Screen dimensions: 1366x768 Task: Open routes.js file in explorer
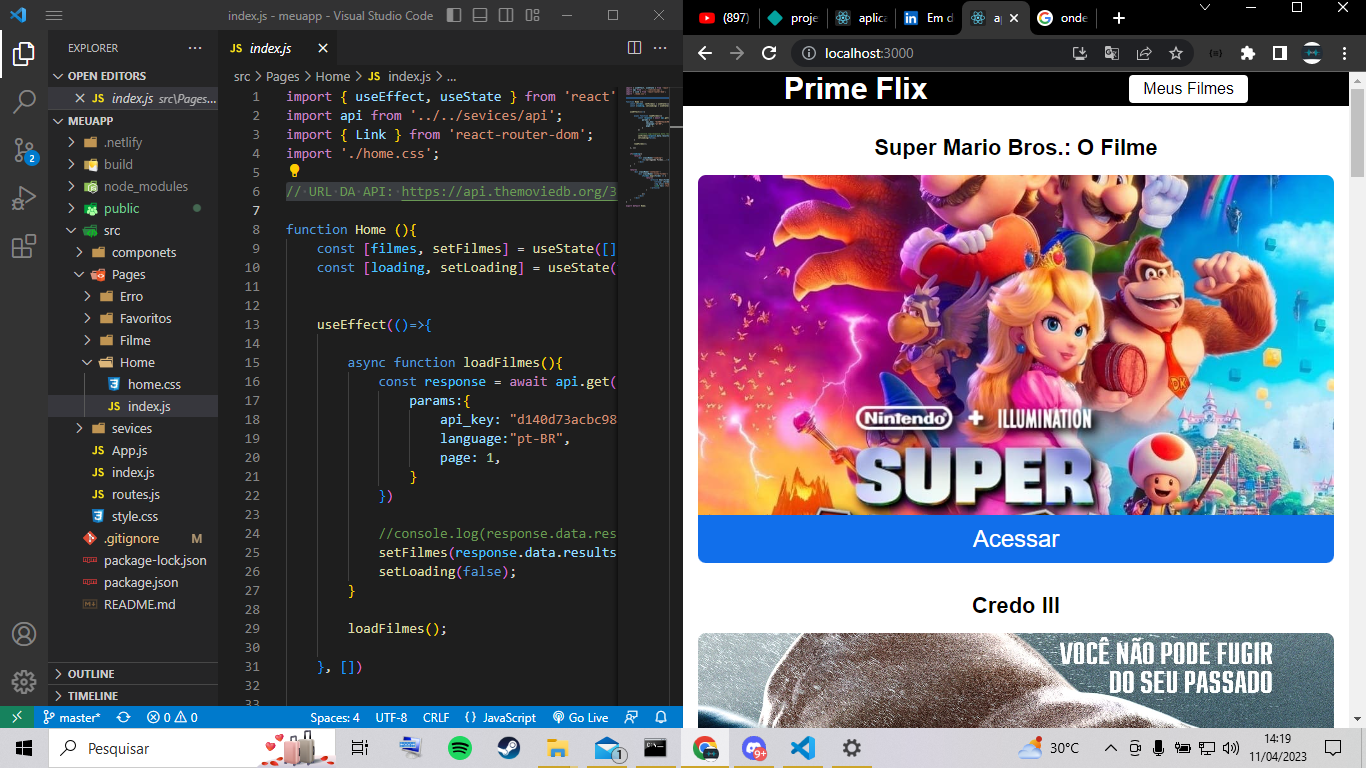[133, 494]
